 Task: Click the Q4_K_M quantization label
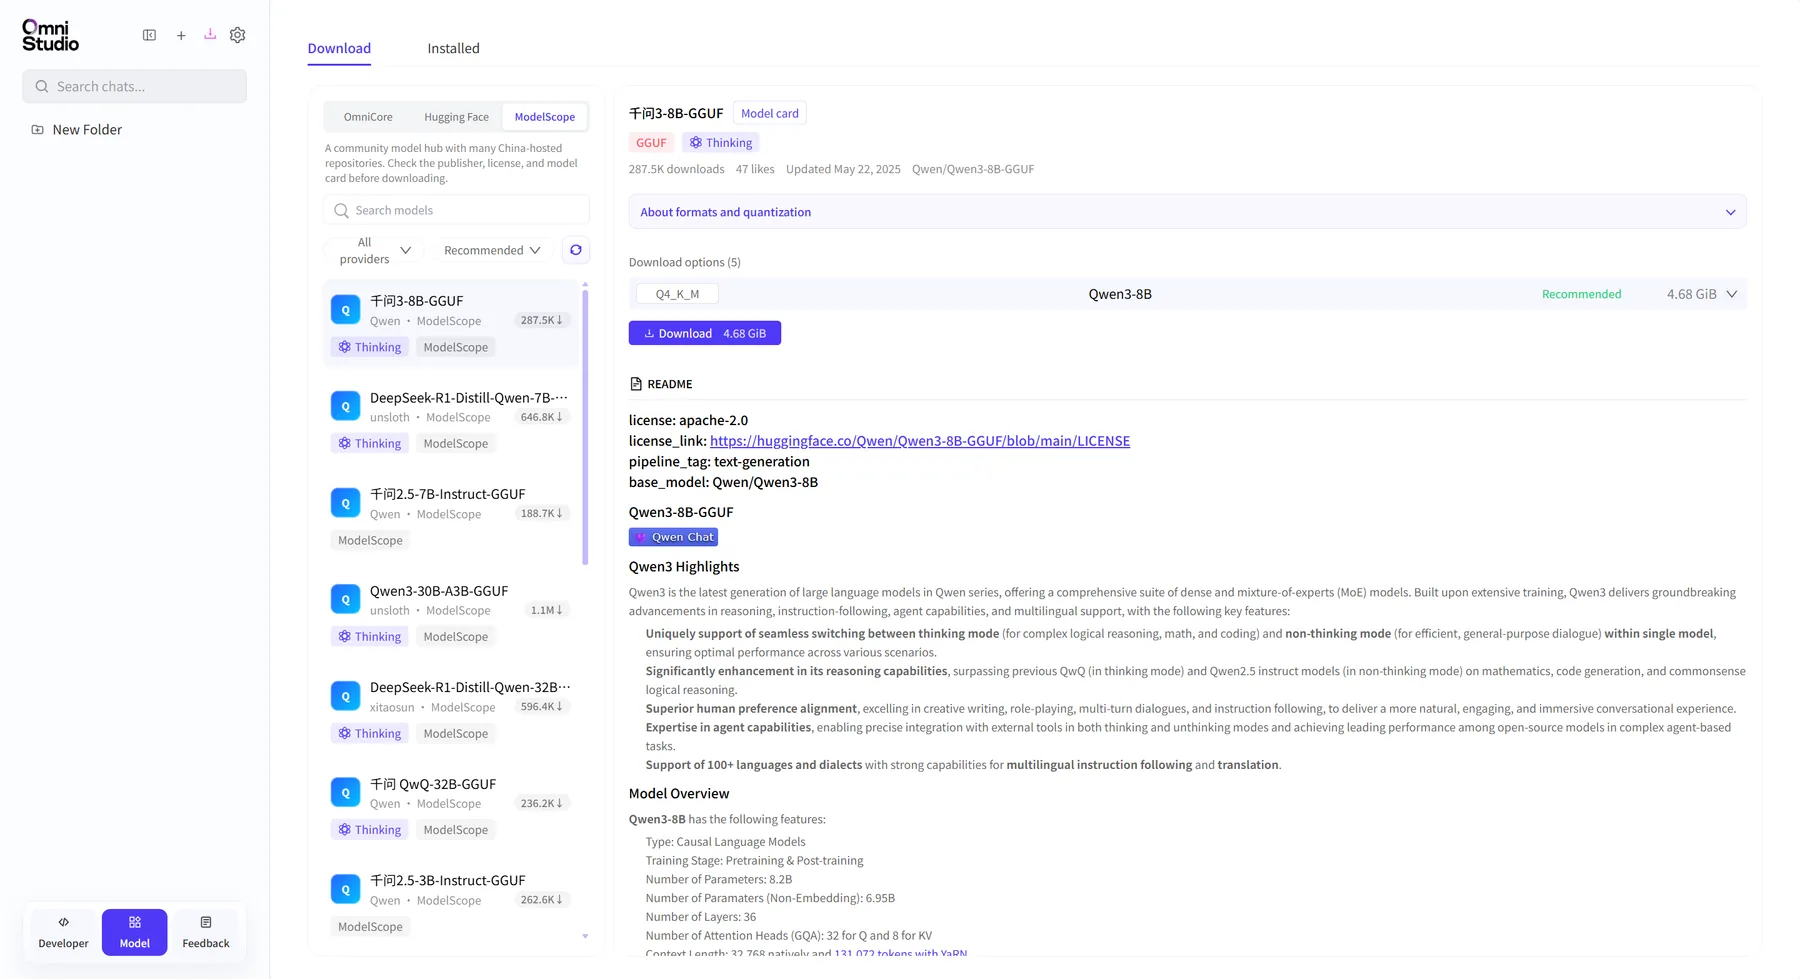(x=677, y=294)
